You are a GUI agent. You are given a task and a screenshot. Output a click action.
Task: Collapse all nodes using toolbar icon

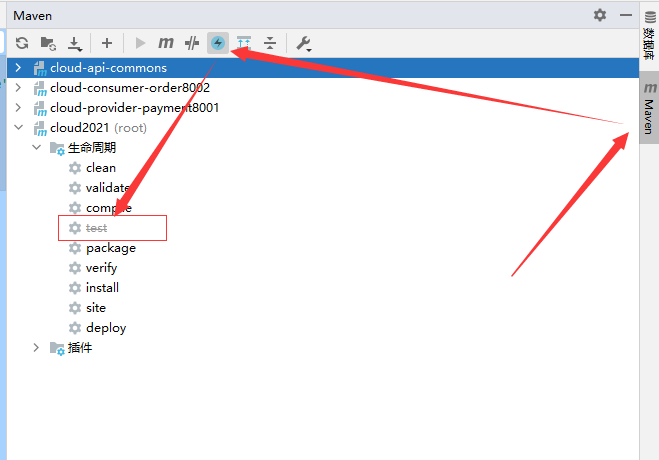tap(270, 43)
